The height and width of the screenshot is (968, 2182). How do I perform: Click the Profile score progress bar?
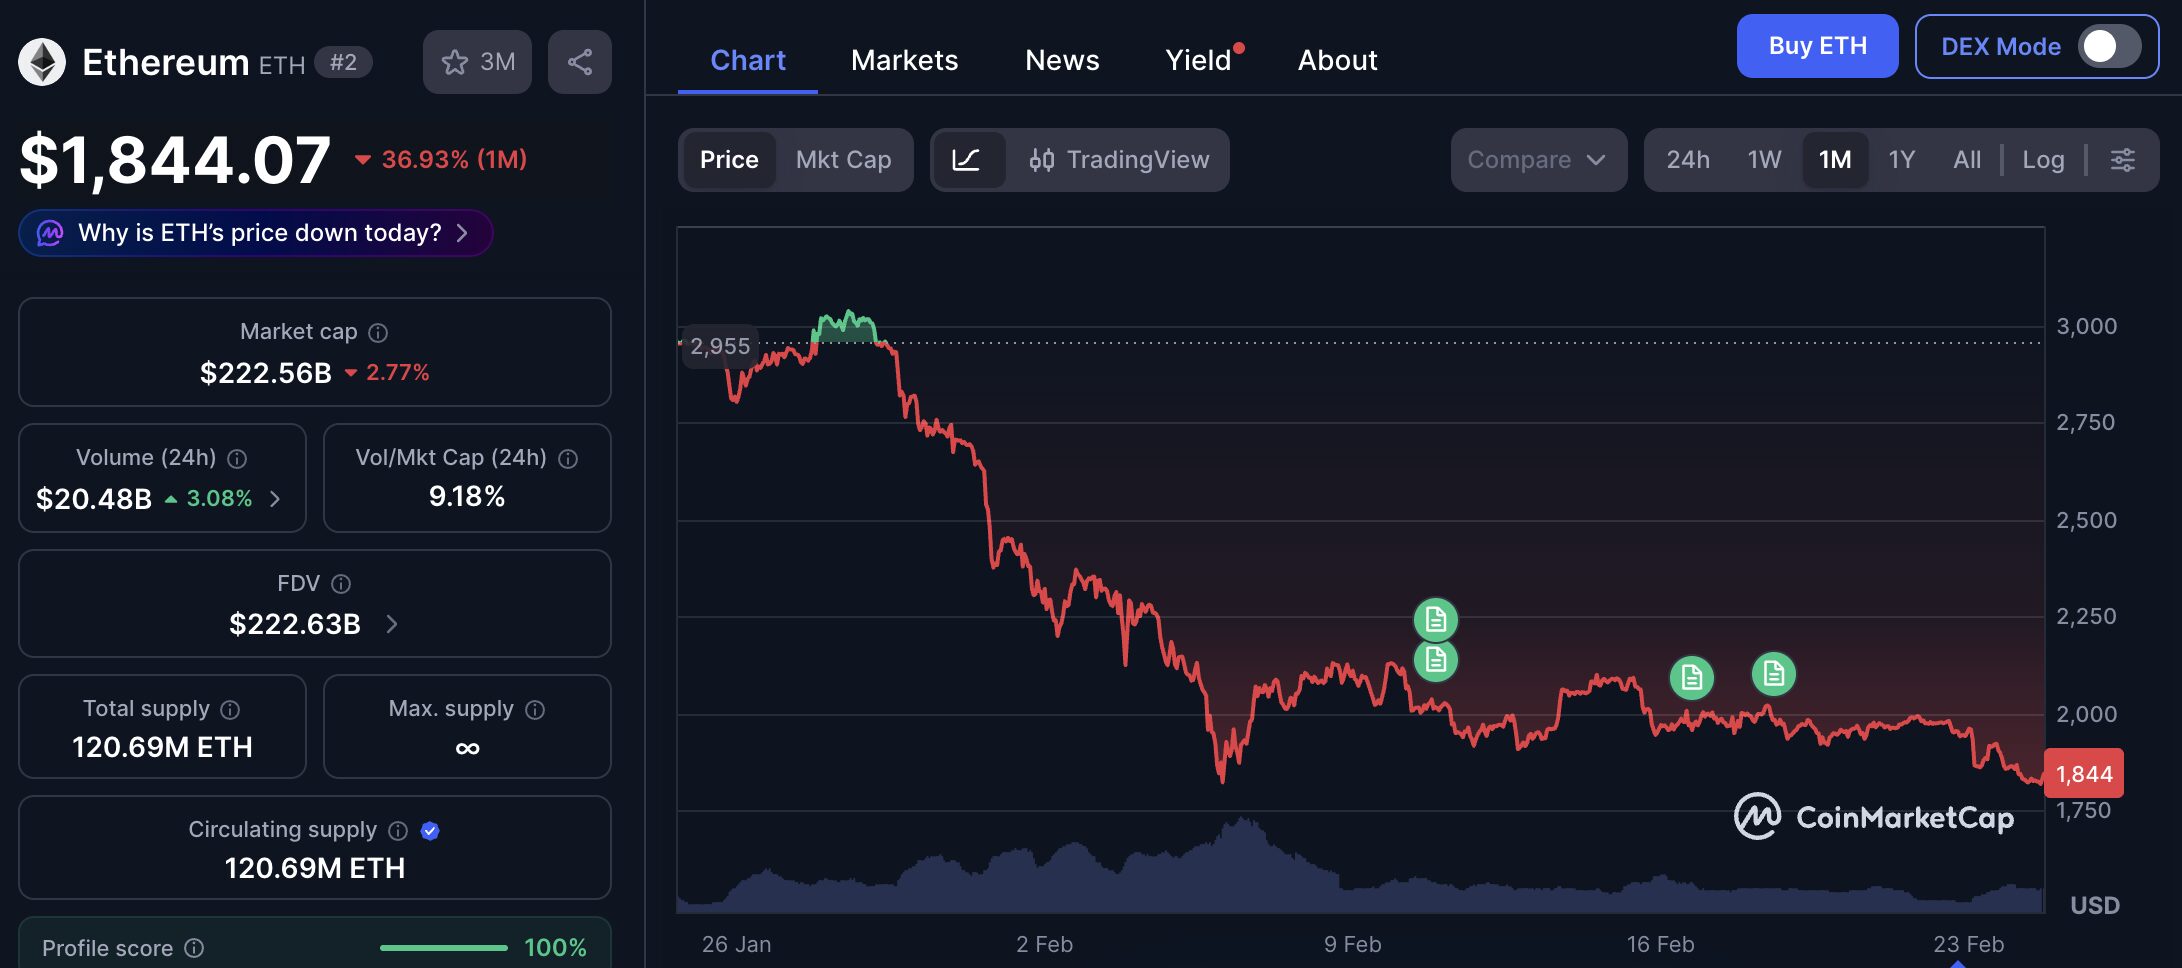(x=443, y=948)
